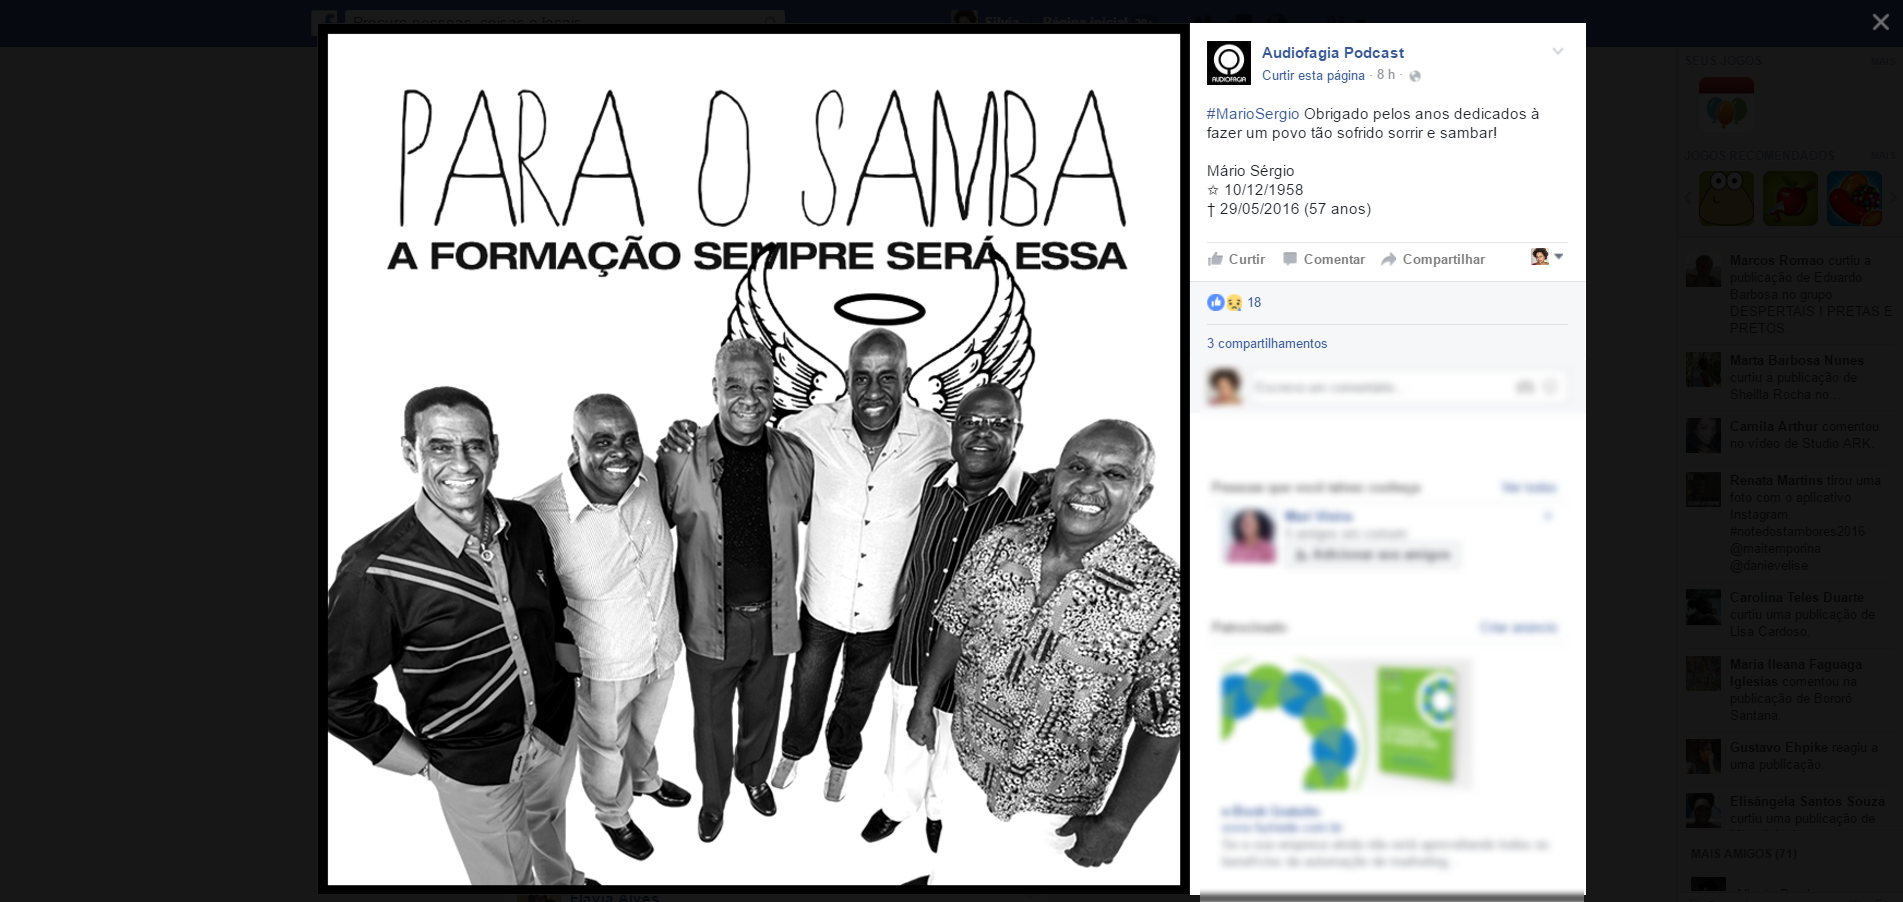Click the thumbs-up Curtir icon
Viewport: 1903px width, 902px height.
click(x=1215, y=259)
